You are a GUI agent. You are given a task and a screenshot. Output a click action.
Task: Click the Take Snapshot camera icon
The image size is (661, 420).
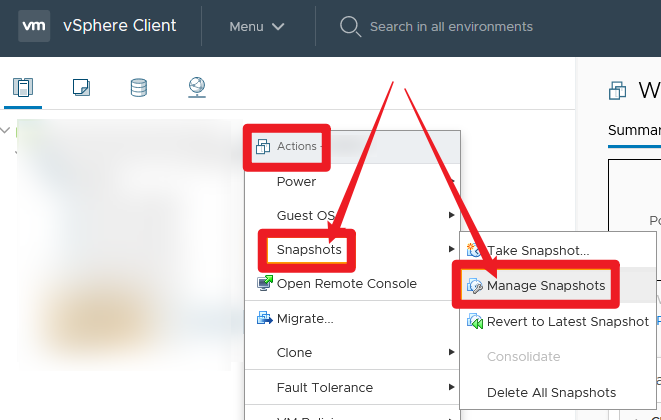[474, 250]
